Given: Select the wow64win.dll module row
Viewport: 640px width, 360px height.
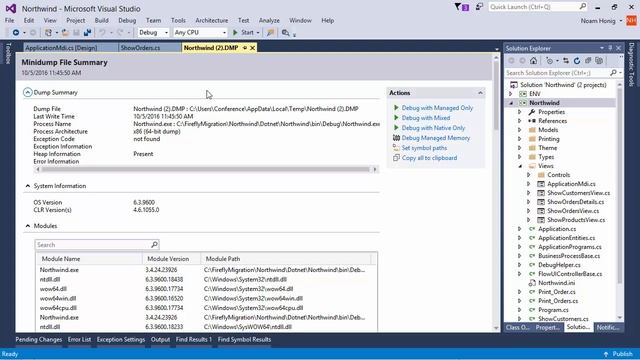Looking at the screenshot, I should (206, 298).
